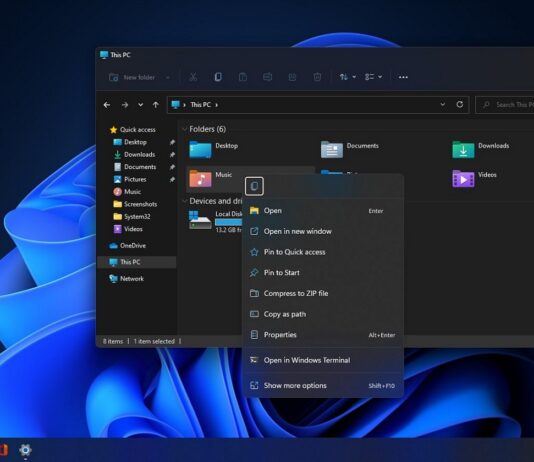Screen dimensions: 534x462
Task: Select the Local Disk drive icon
Action: (200, 220)
